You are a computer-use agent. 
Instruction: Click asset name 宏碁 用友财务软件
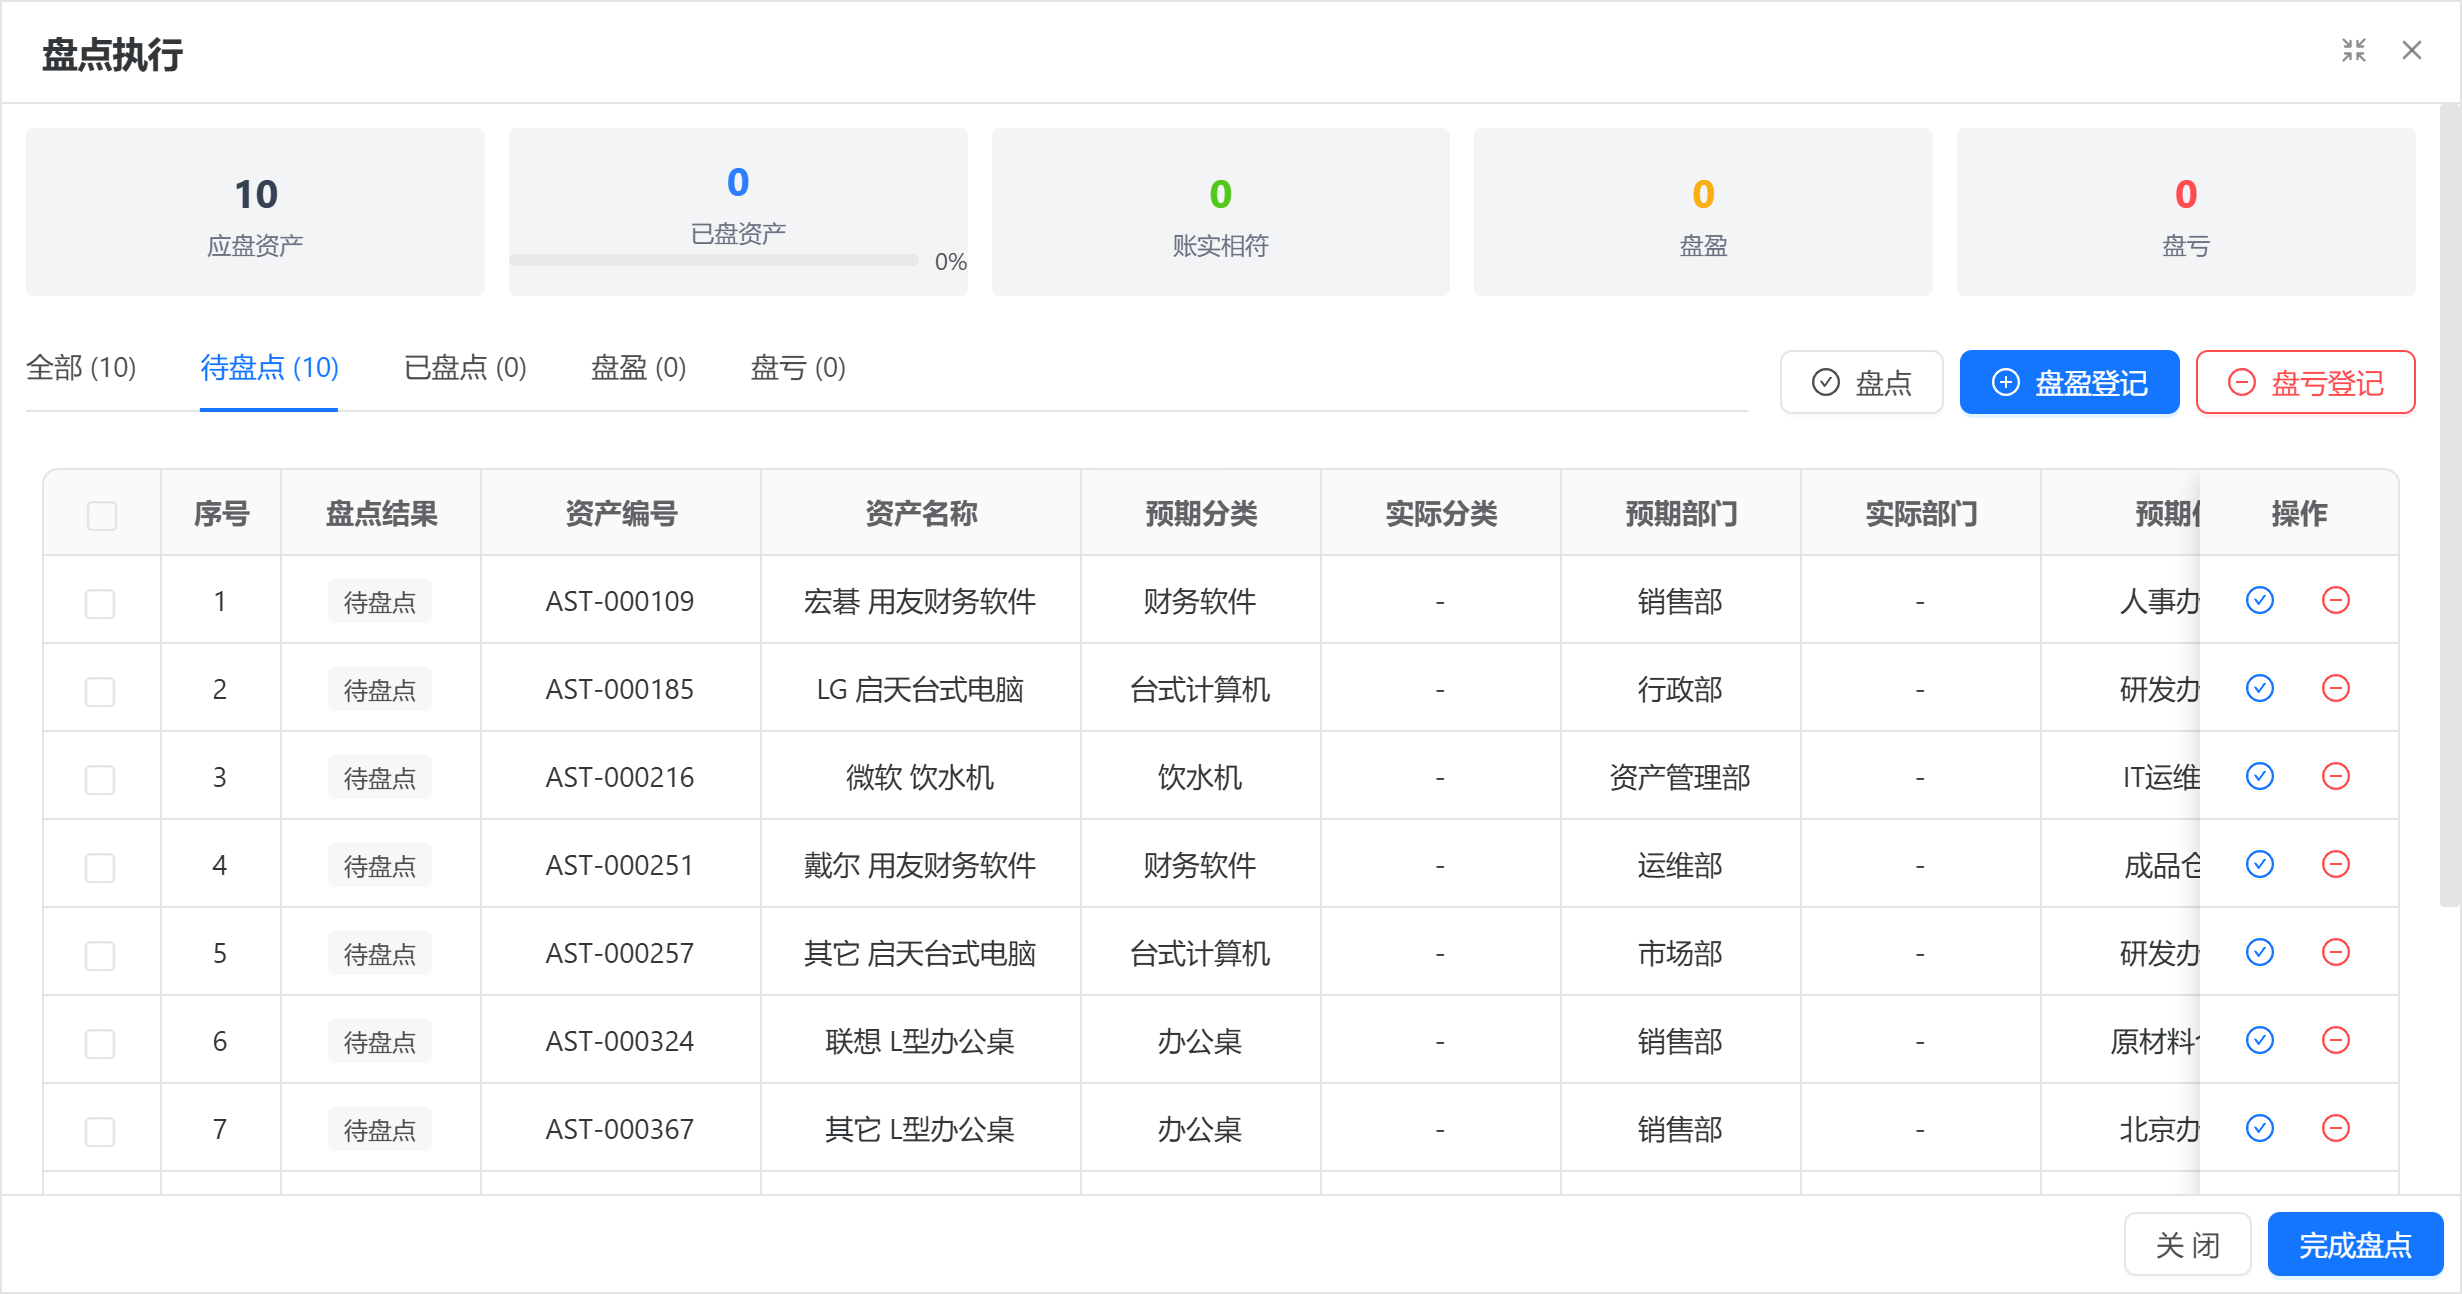coord(920,601)
